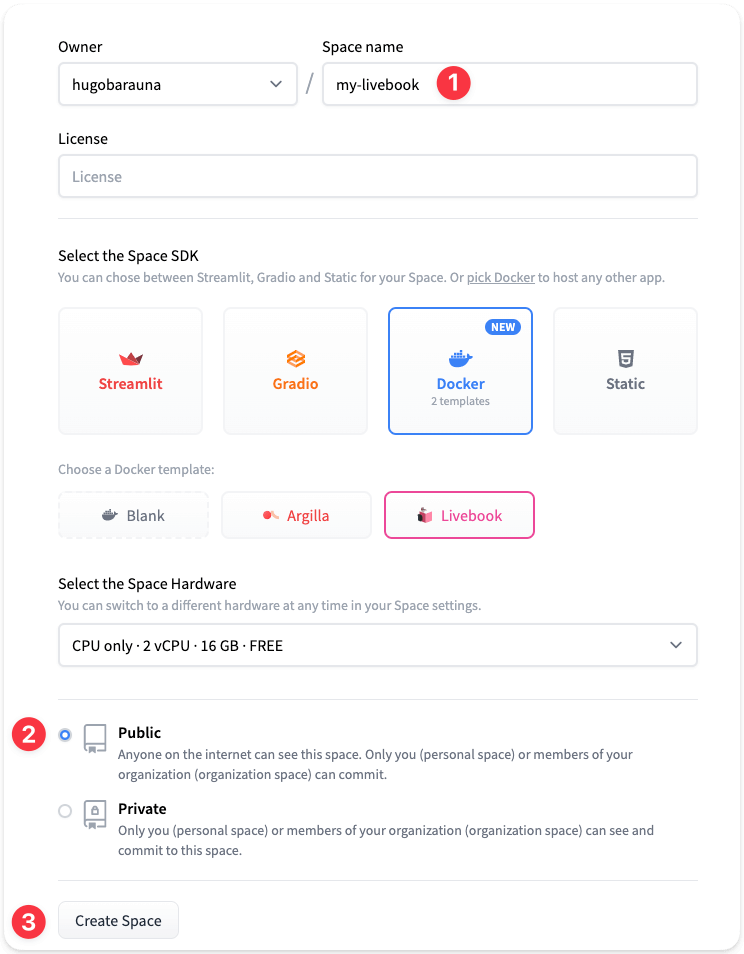Click the Blank template whale icon
This screenshot has width=744, height=954.
(110, 516)
